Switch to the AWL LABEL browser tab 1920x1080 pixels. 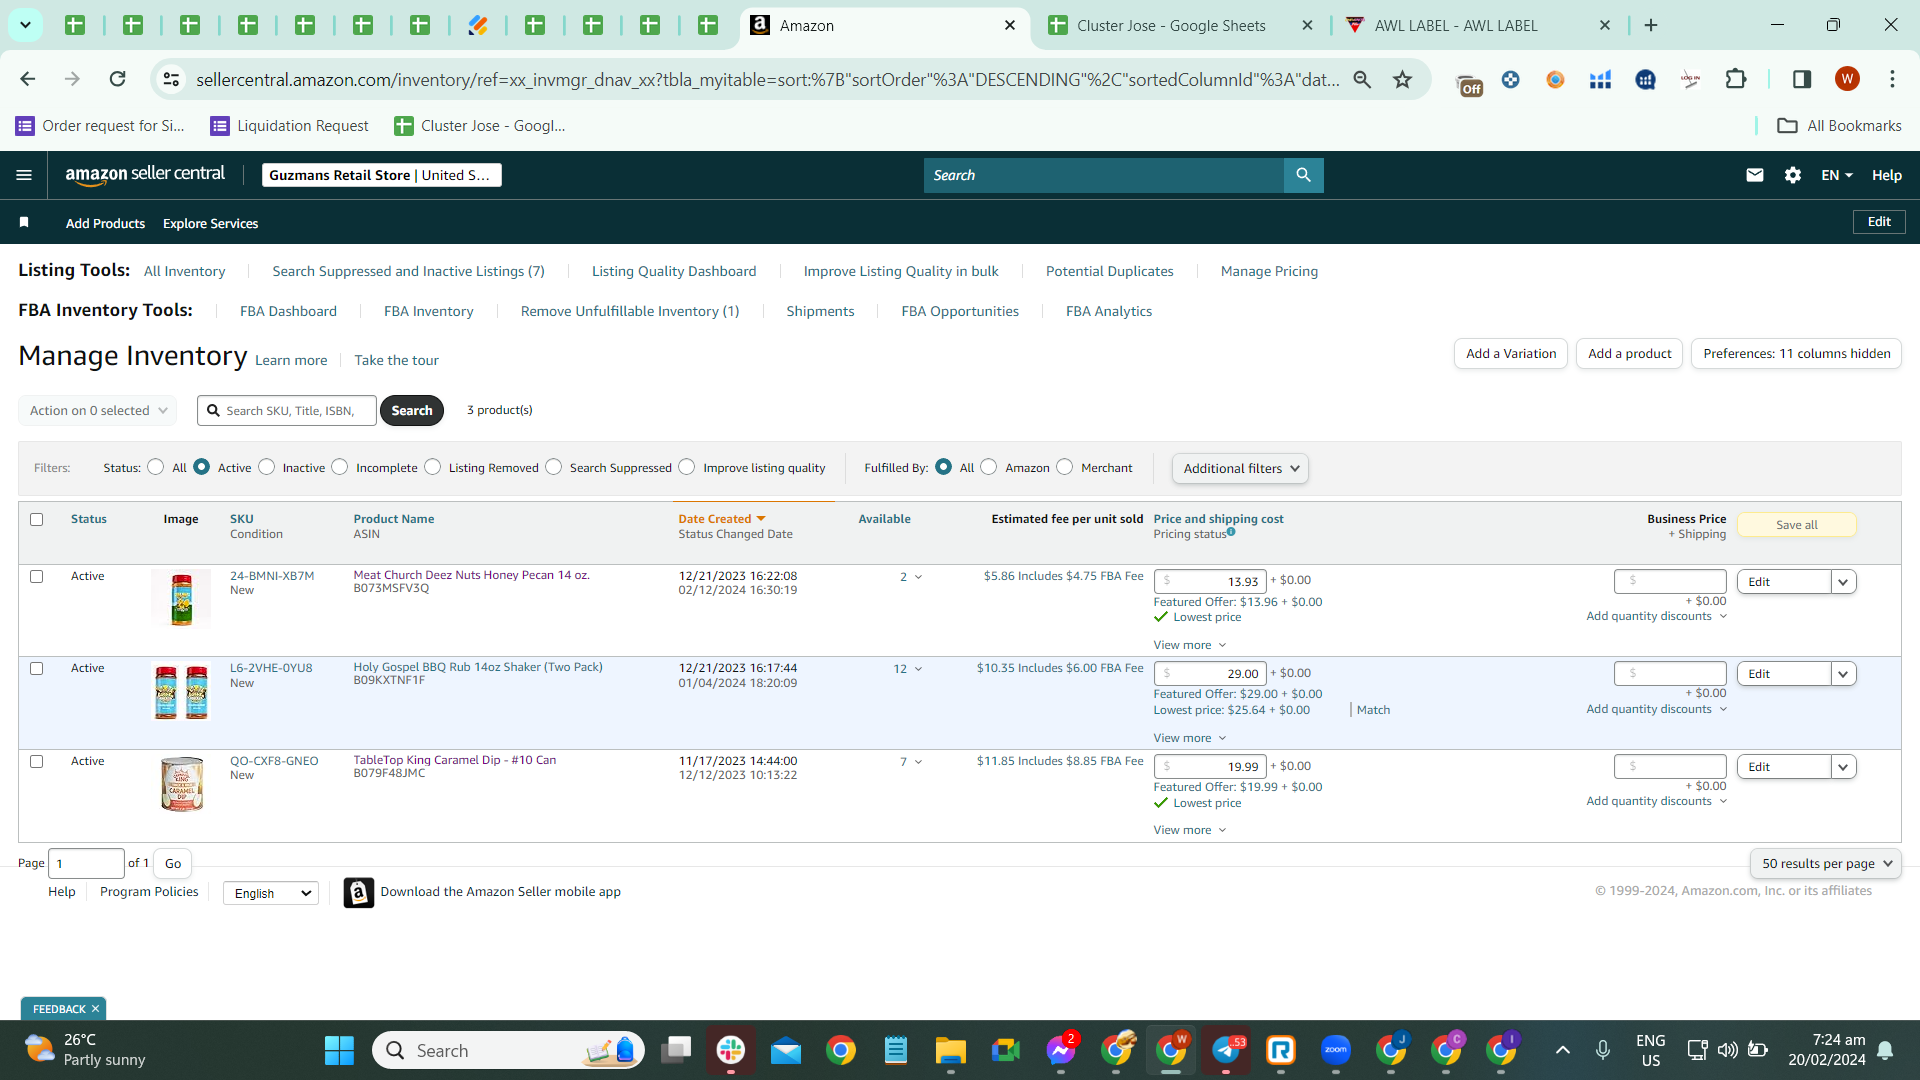click(1456, 26)
